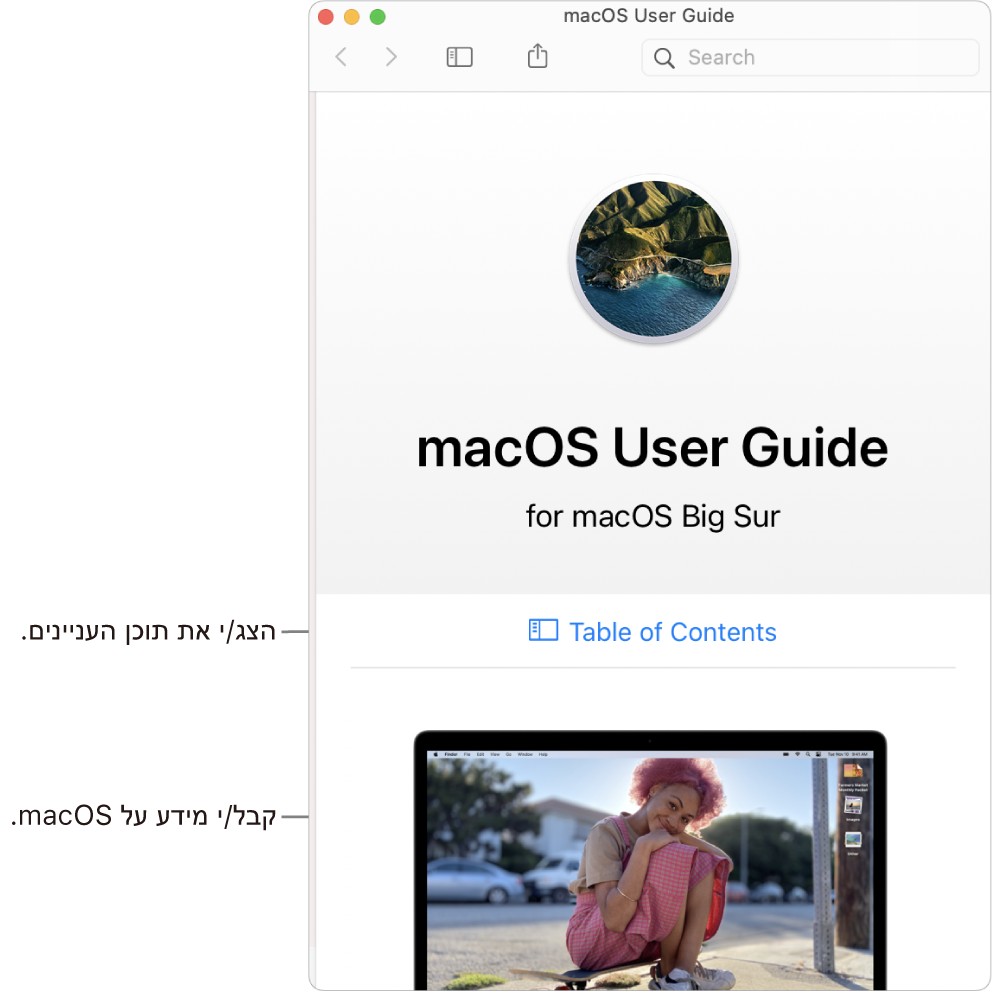Click the small icon beside Table of Contents

pos(543,630)
